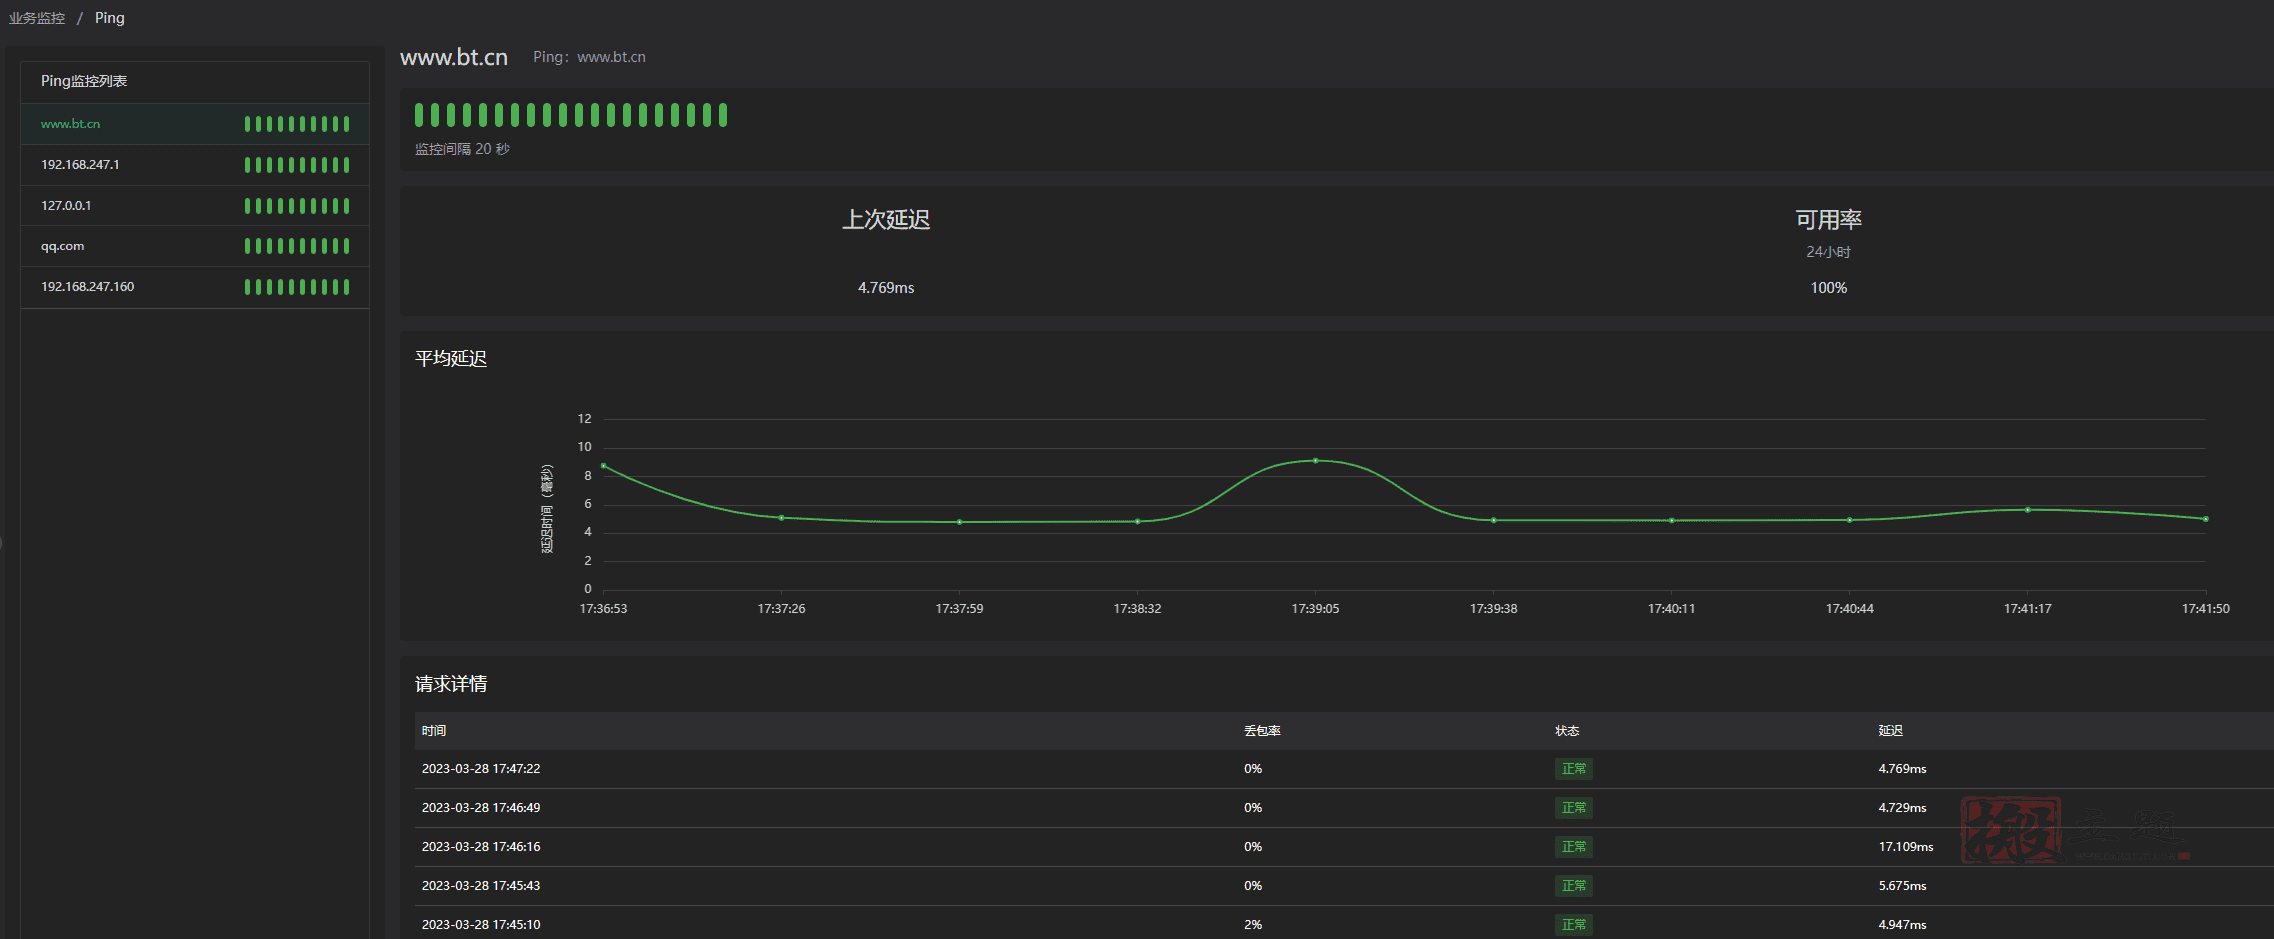Select the 127.0.0.1 ping monitor

pyautogui.click(x=66, y=206)
